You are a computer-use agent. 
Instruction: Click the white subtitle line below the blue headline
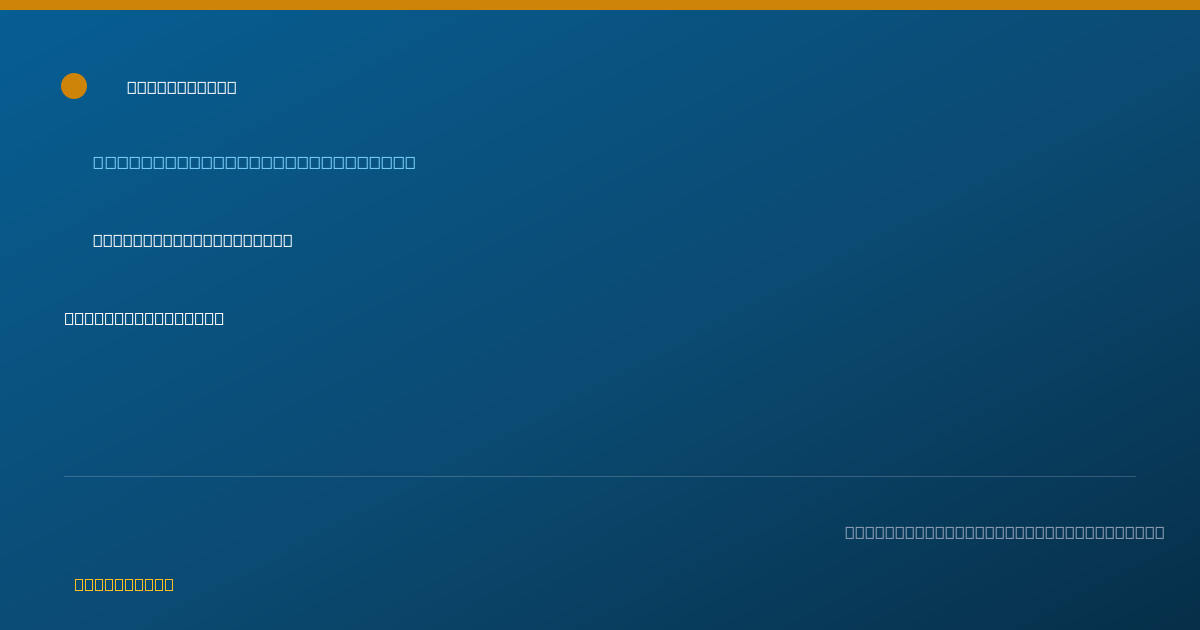pos(193,240)
